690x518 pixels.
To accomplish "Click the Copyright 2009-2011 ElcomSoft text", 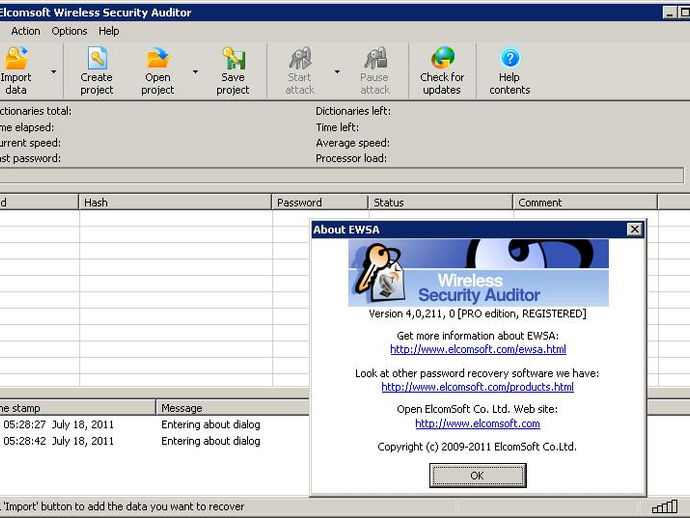I will pos(477,447).
